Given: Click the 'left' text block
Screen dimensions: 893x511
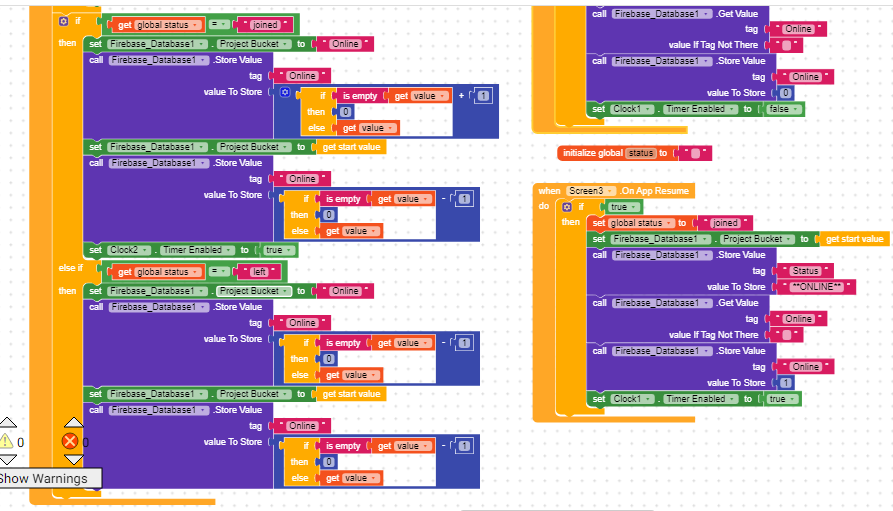Looking at the screenshot, I should pos(259,272).
